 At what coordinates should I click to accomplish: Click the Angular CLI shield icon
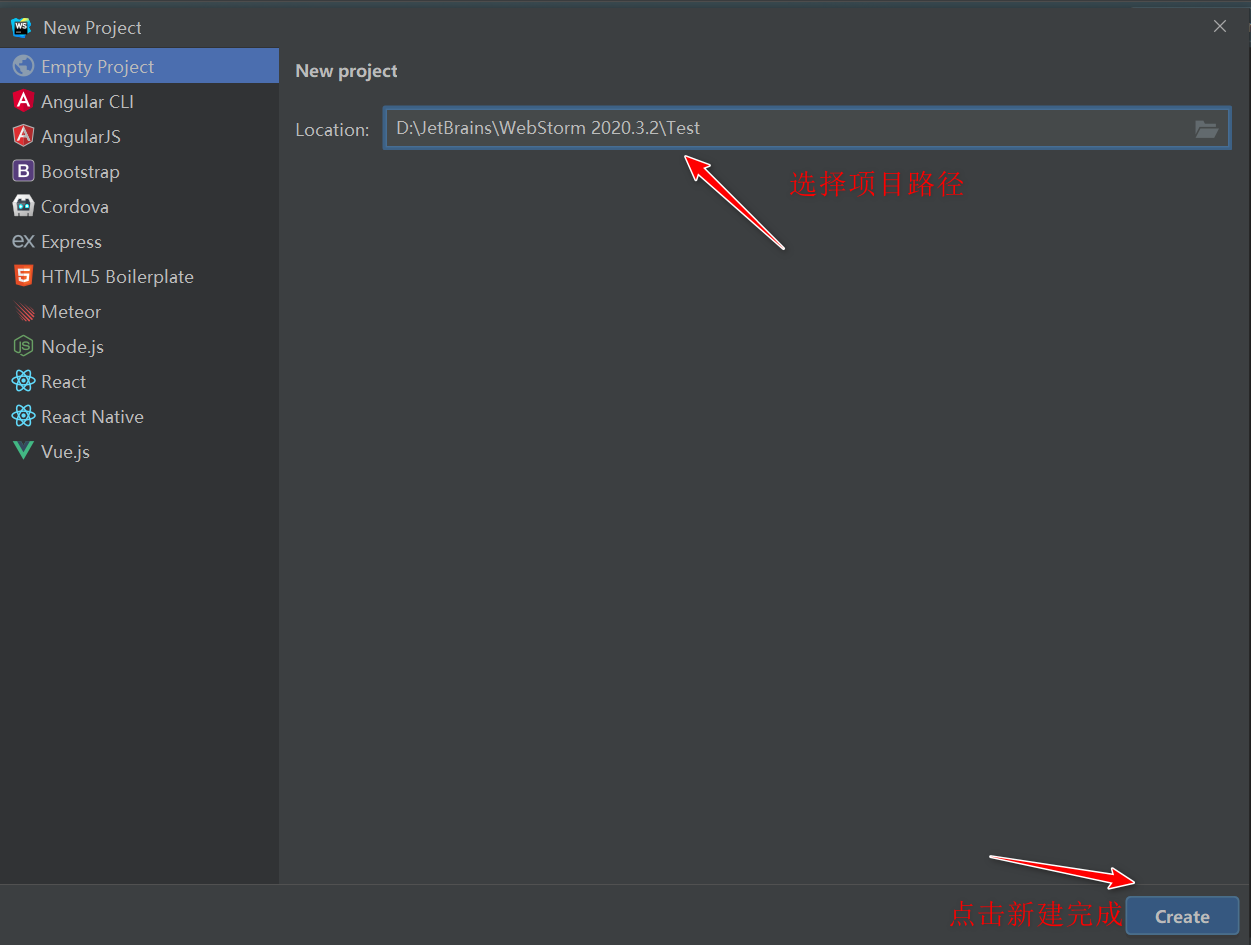(x=24, y=101)
